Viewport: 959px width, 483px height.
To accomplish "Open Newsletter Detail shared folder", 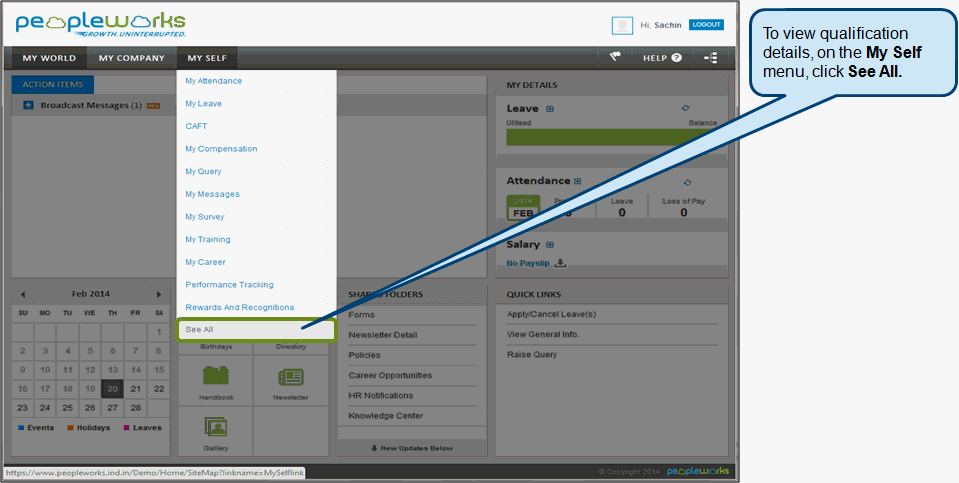I will pyautogui.click(x=383, y=335).
